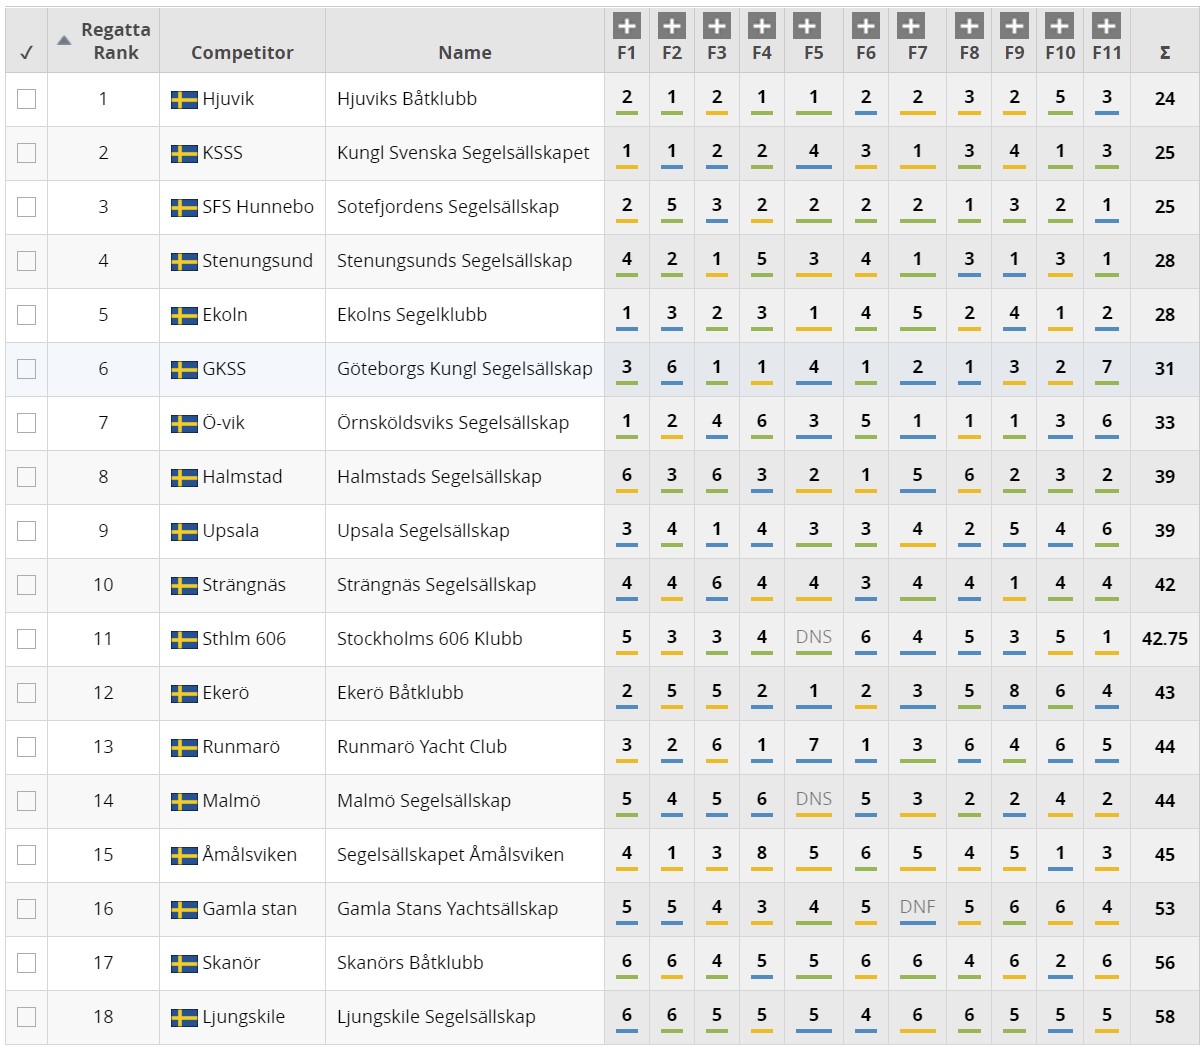Click the sum Σ column header
The image size is (1204, 1047).
[x=1165, y=53]
